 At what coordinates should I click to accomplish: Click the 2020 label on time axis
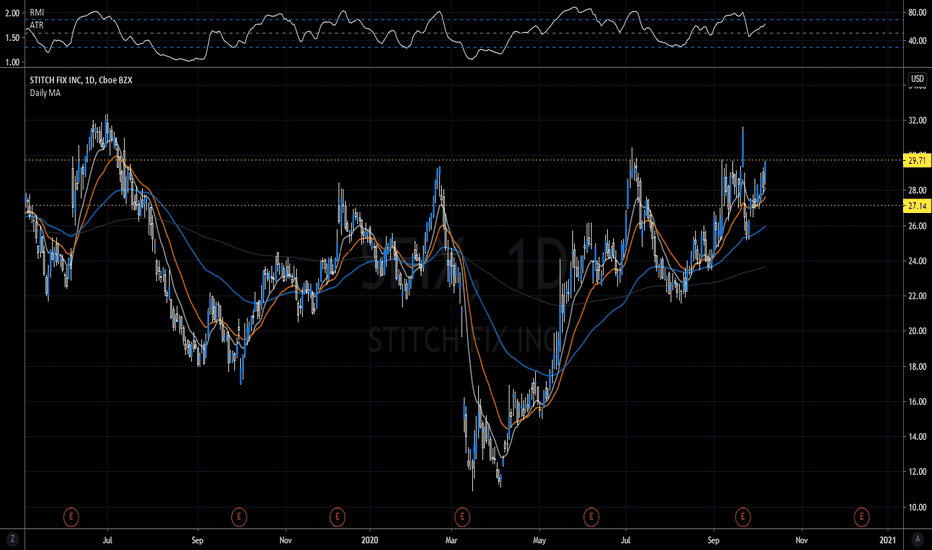370,540
